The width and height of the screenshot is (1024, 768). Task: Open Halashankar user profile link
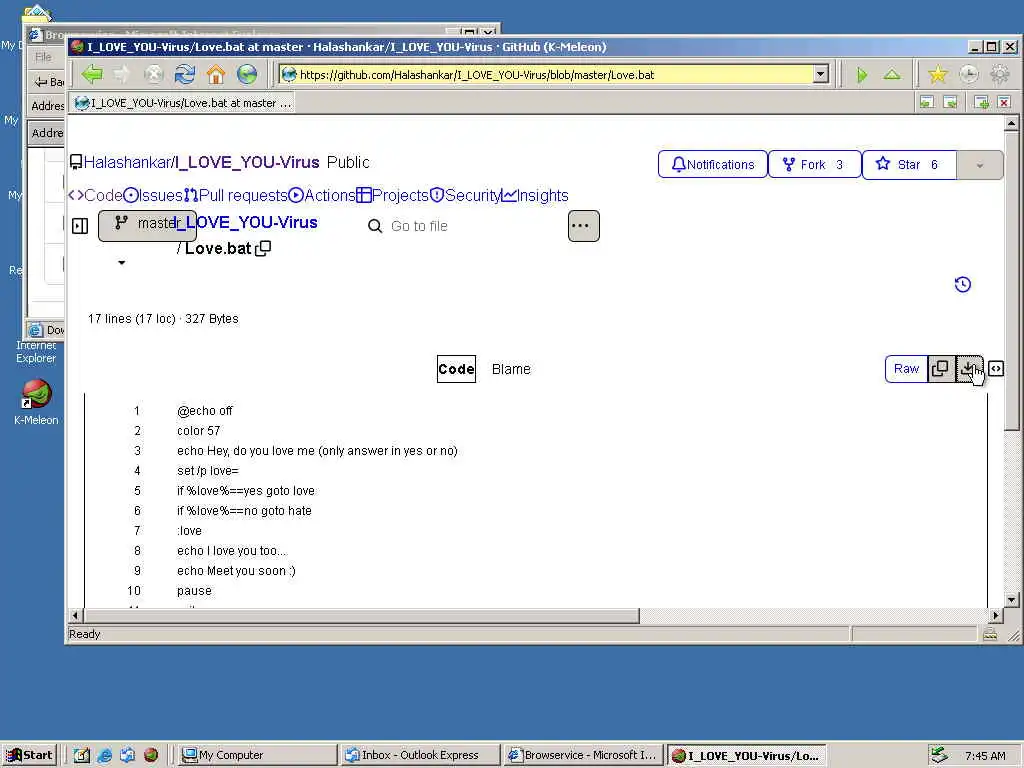127,163
